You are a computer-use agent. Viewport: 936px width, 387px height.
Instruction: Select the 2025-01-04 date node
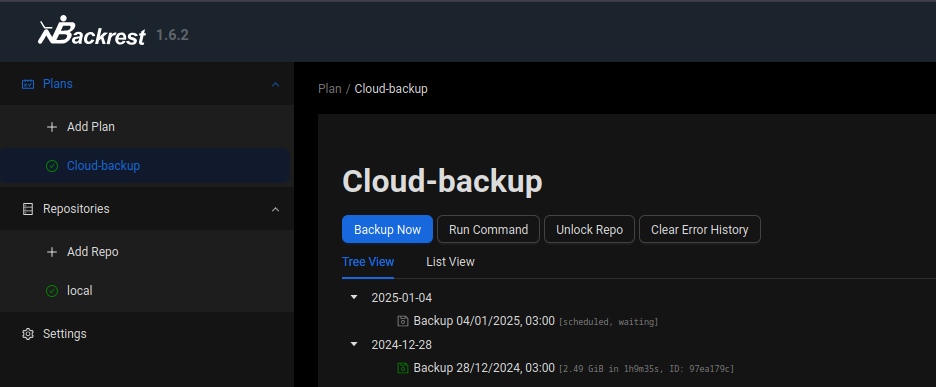(x=401, y=297)
